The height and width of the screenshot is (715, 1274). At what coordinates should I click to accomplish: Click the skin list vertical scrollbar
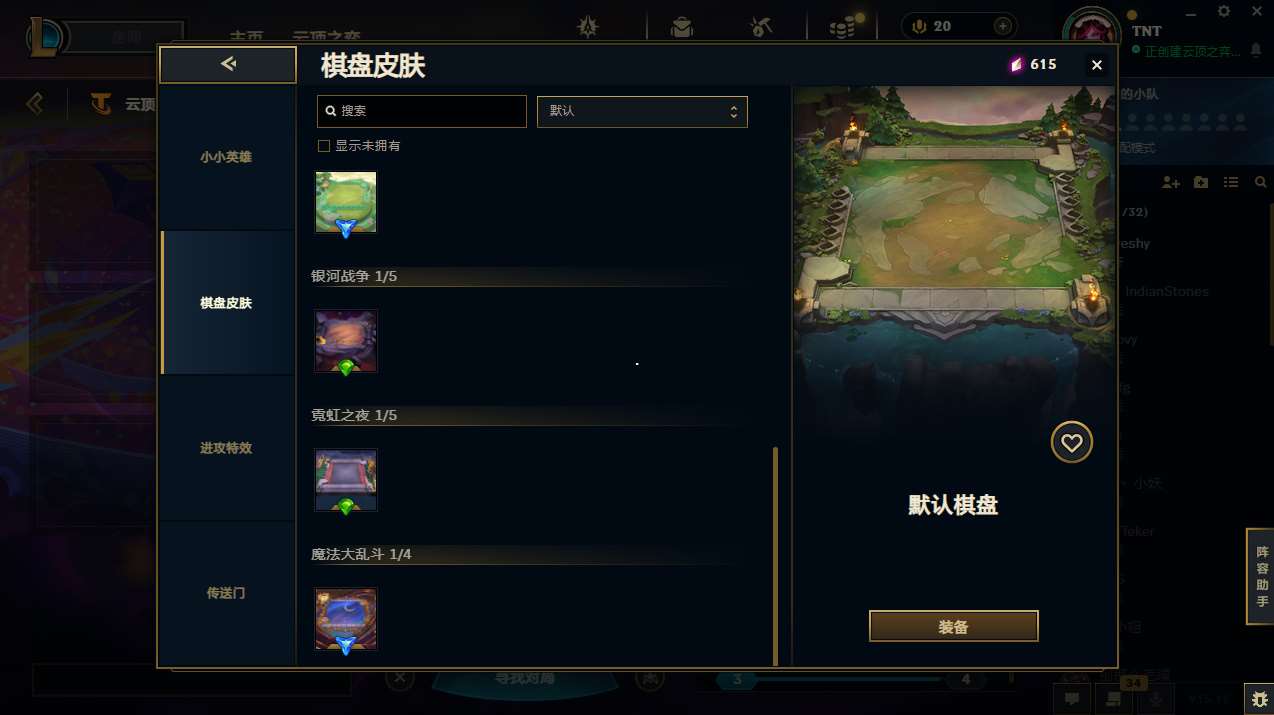pos(775,556)
